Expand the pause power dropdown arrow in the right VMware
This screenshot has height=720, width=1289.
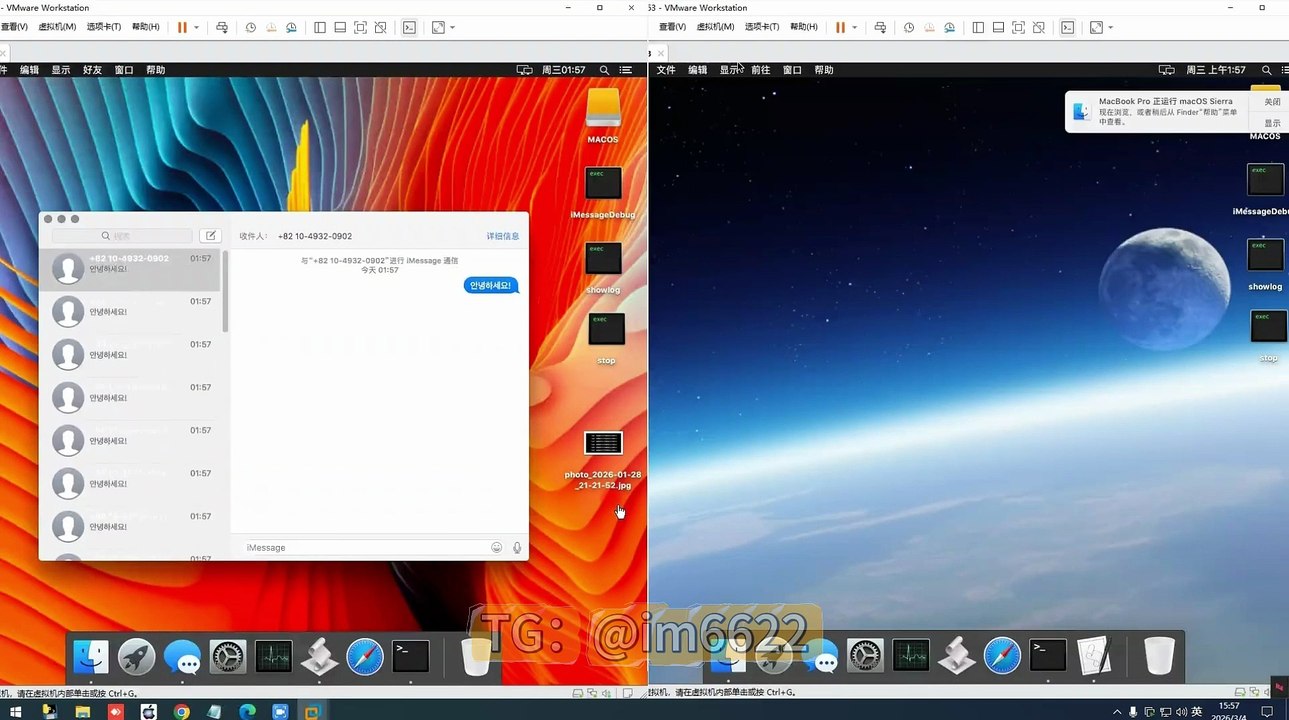coord(854,27)
